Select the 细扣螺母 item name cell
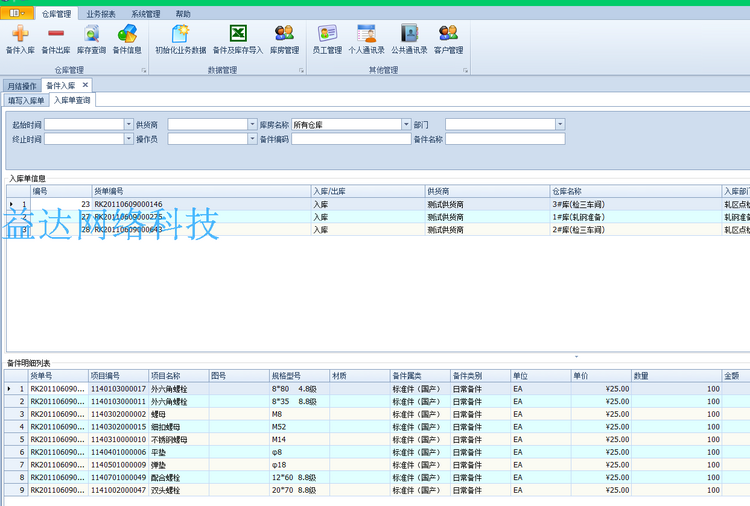 (178, 427)
